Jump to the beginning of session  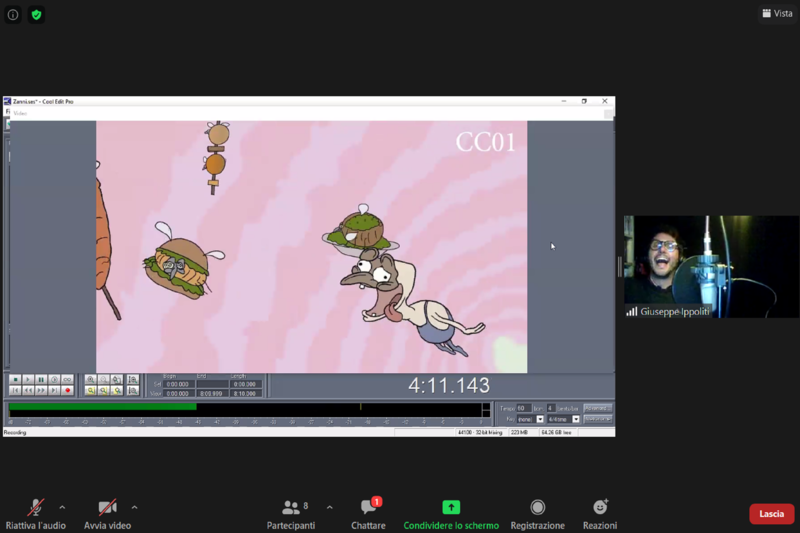(15, 391)
